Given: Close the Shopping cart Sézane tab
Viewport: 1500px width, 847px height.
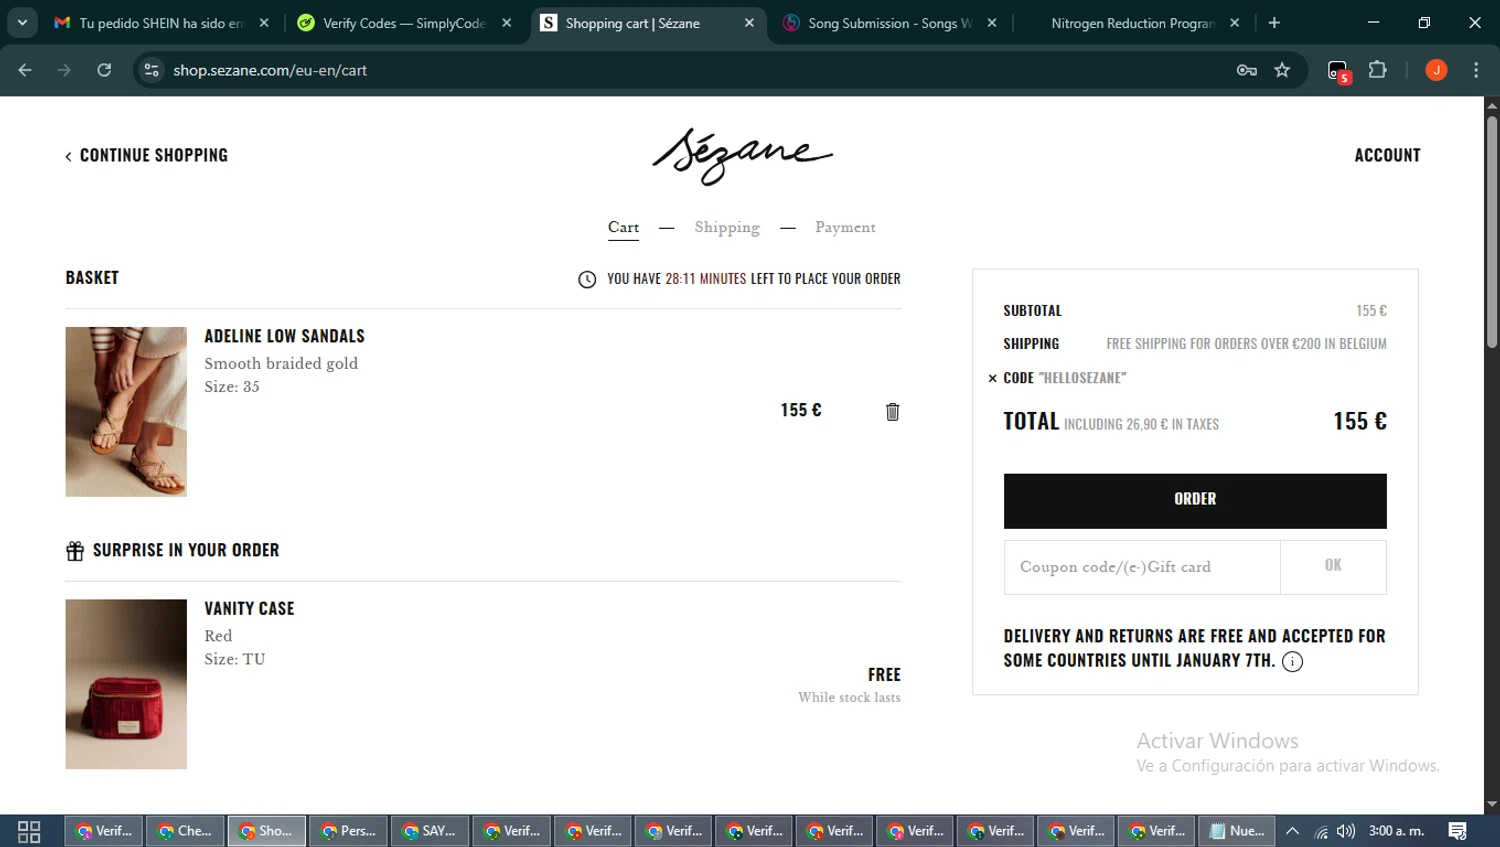Looking at the screenshot, I should [749, 23].
